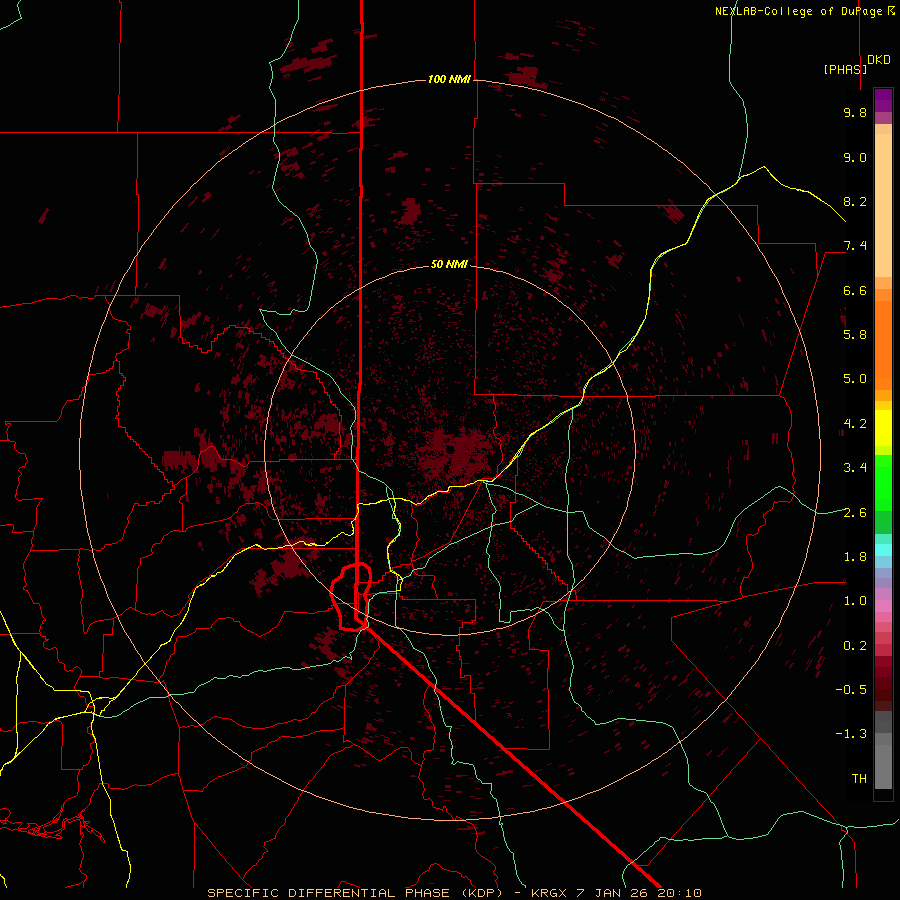Click the 100 NMI range ring label
Screen dimensions: 900x900
click(449, 79)
